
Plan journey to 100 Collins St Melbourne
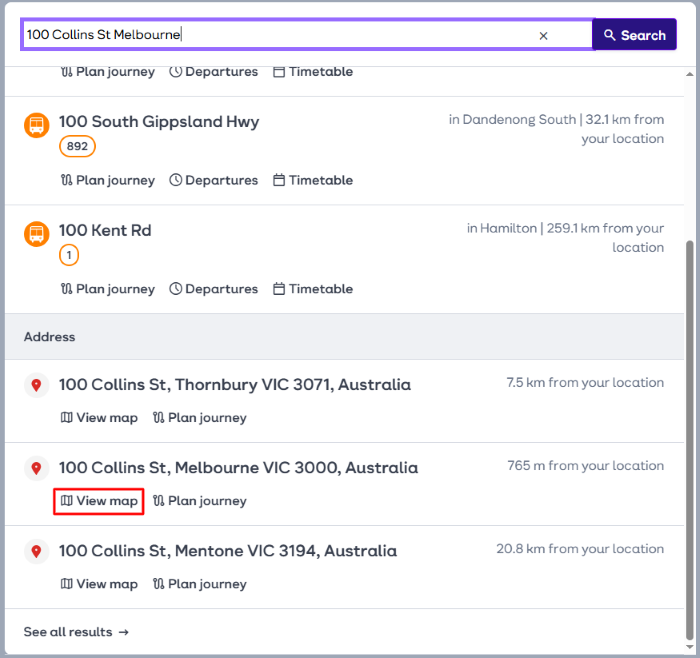[x=199, y=501]
